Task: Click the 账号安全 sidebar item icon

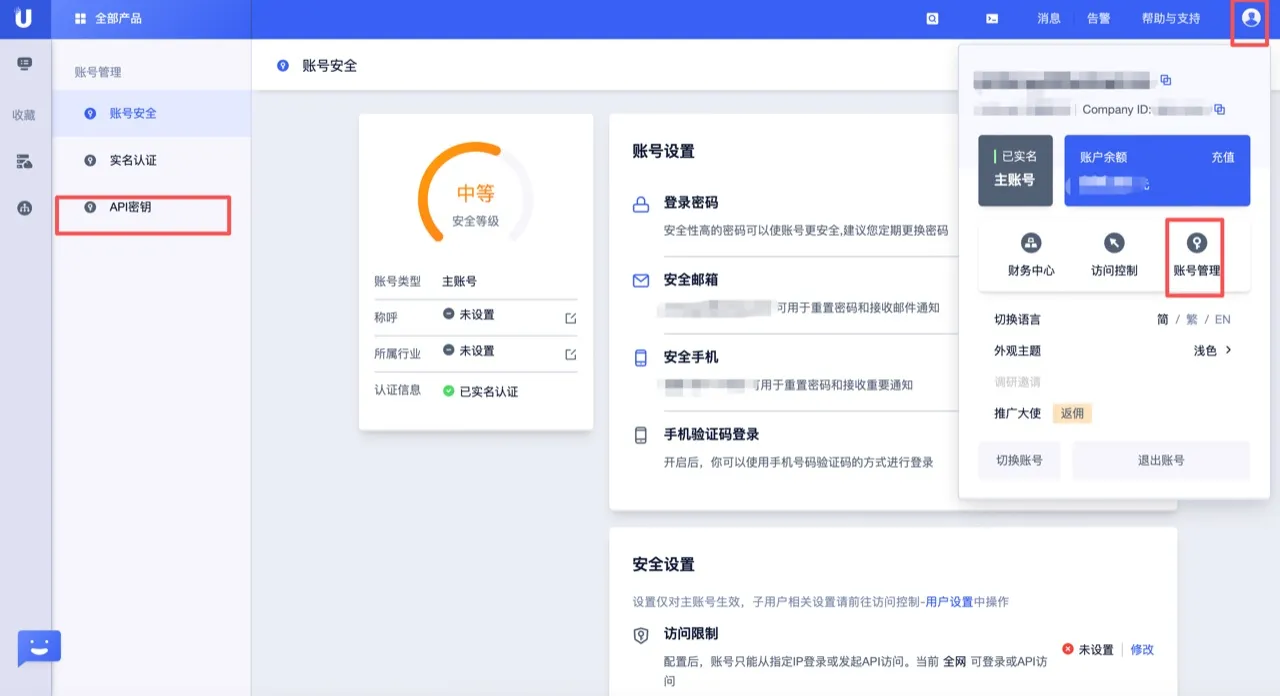Action: (x=91, y=113)
